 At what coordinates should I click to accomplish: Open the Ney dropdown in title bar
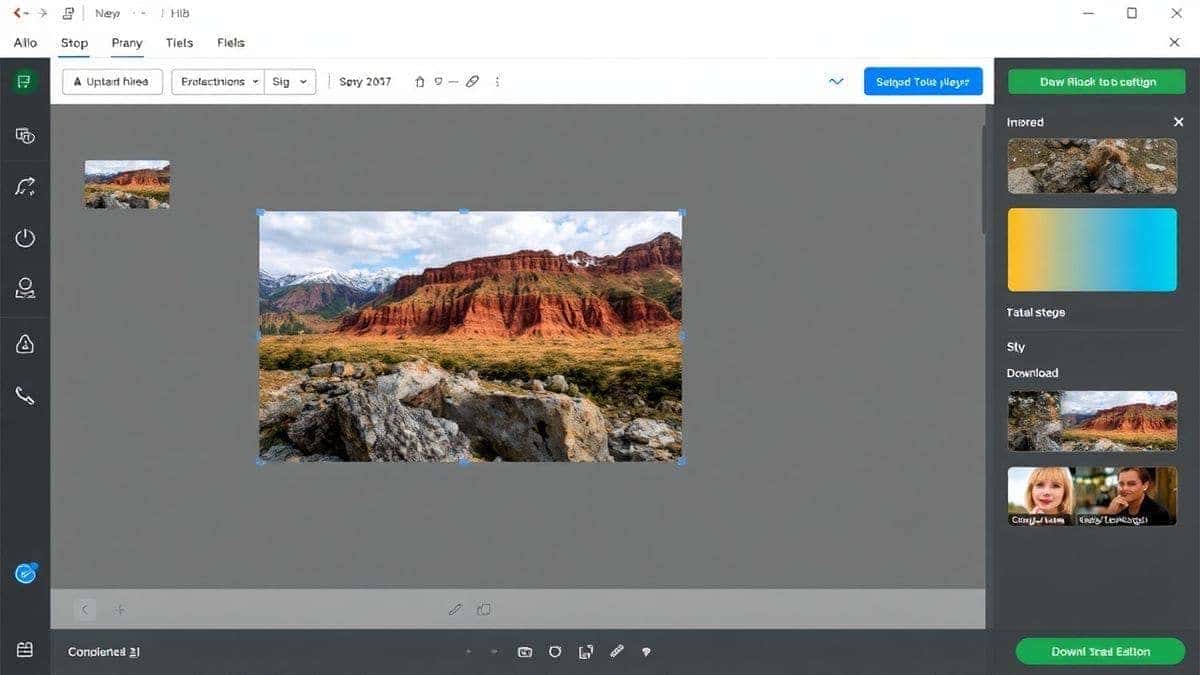tap(121, 14)
